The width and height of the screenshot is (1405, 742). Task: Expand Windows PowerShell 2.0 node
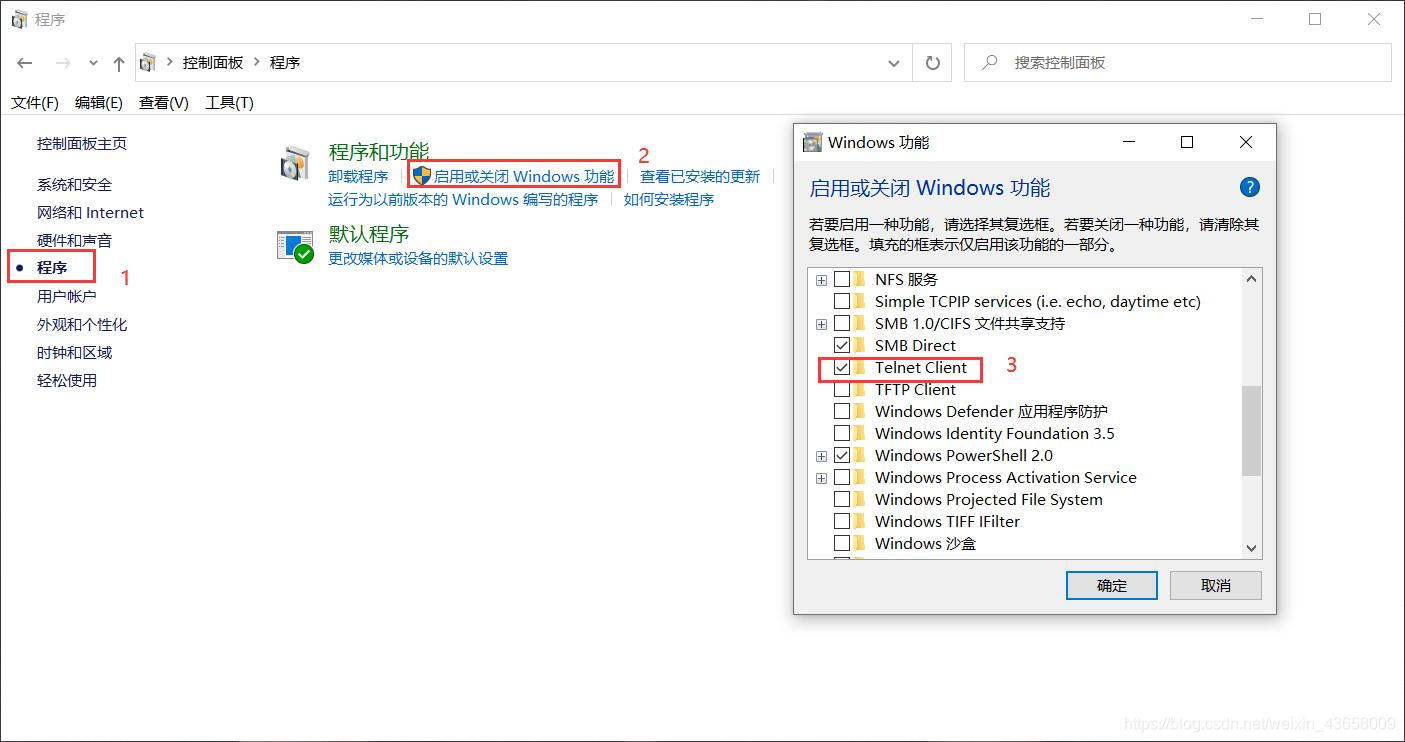tap(821, 456)
